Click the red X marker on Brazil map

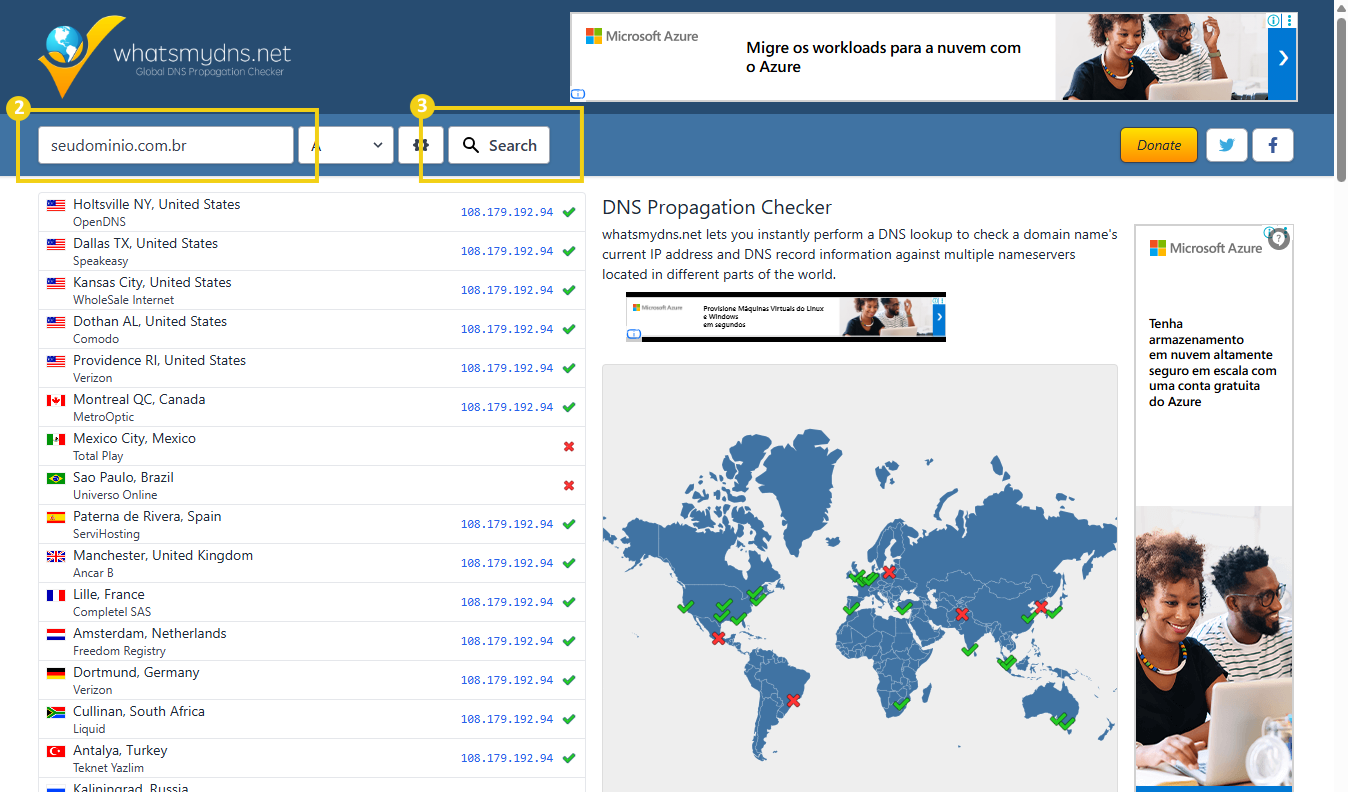(794, 700)
